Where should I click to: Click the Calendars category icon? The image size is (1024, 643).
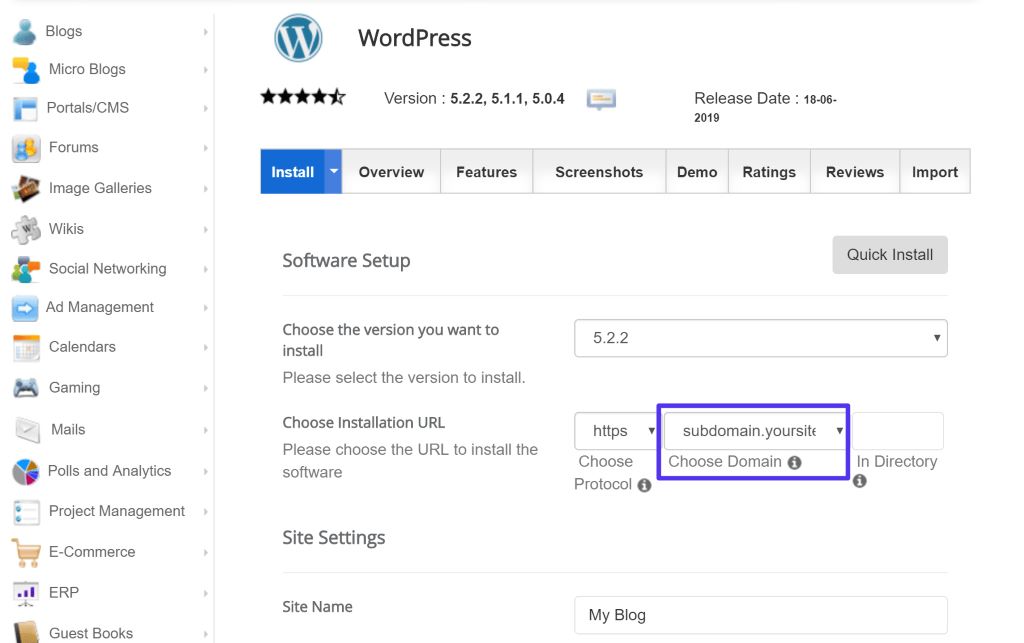[26, 348]
